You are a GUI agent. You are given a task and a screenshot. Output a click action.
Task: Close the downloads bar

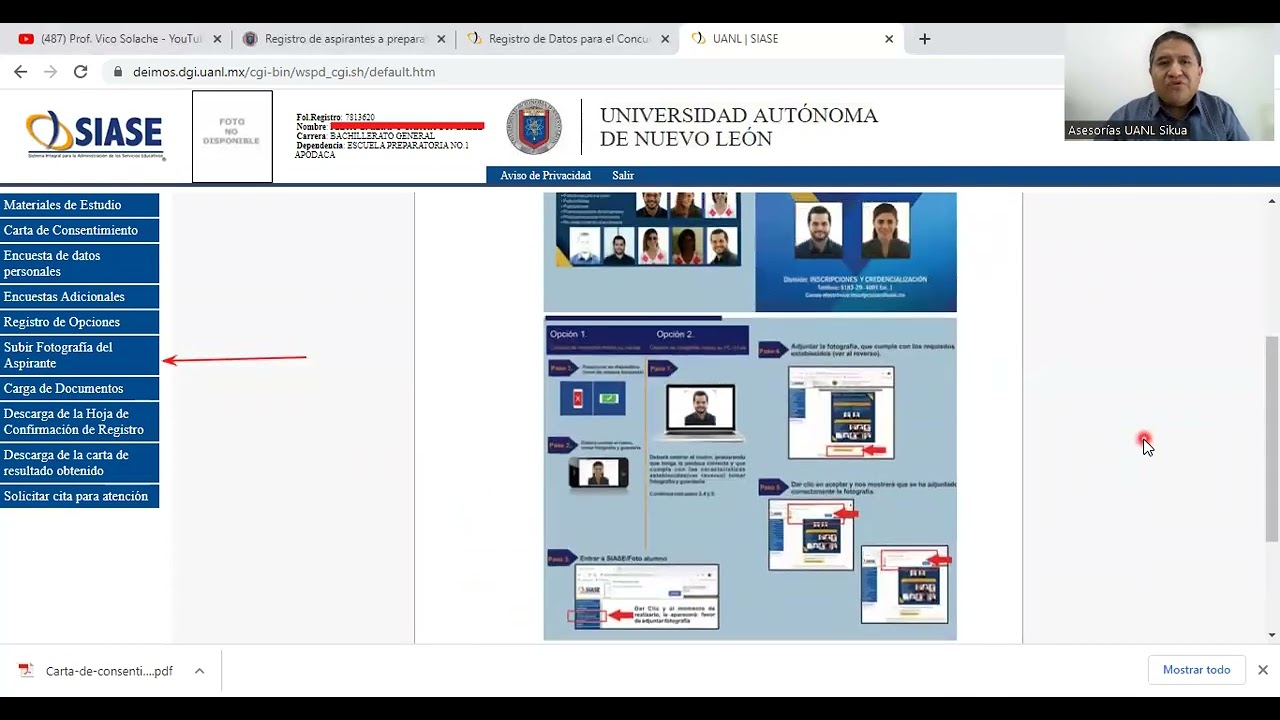(x=1263, y=670)
